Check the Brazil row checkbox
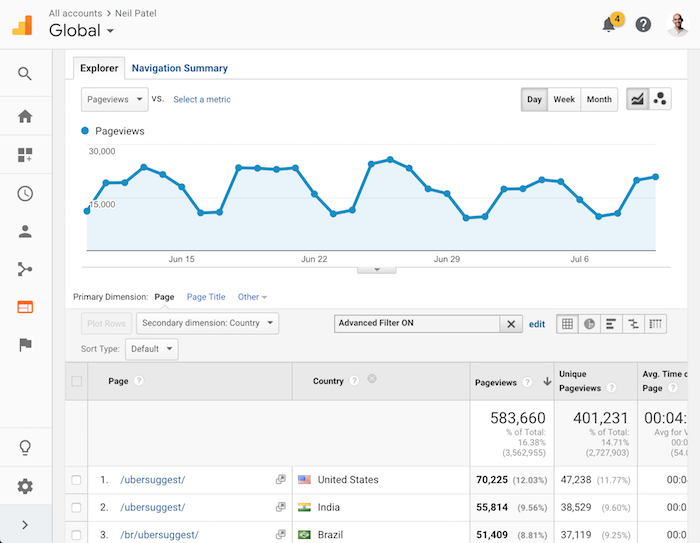700x543 pixels. tap(76, 535)
